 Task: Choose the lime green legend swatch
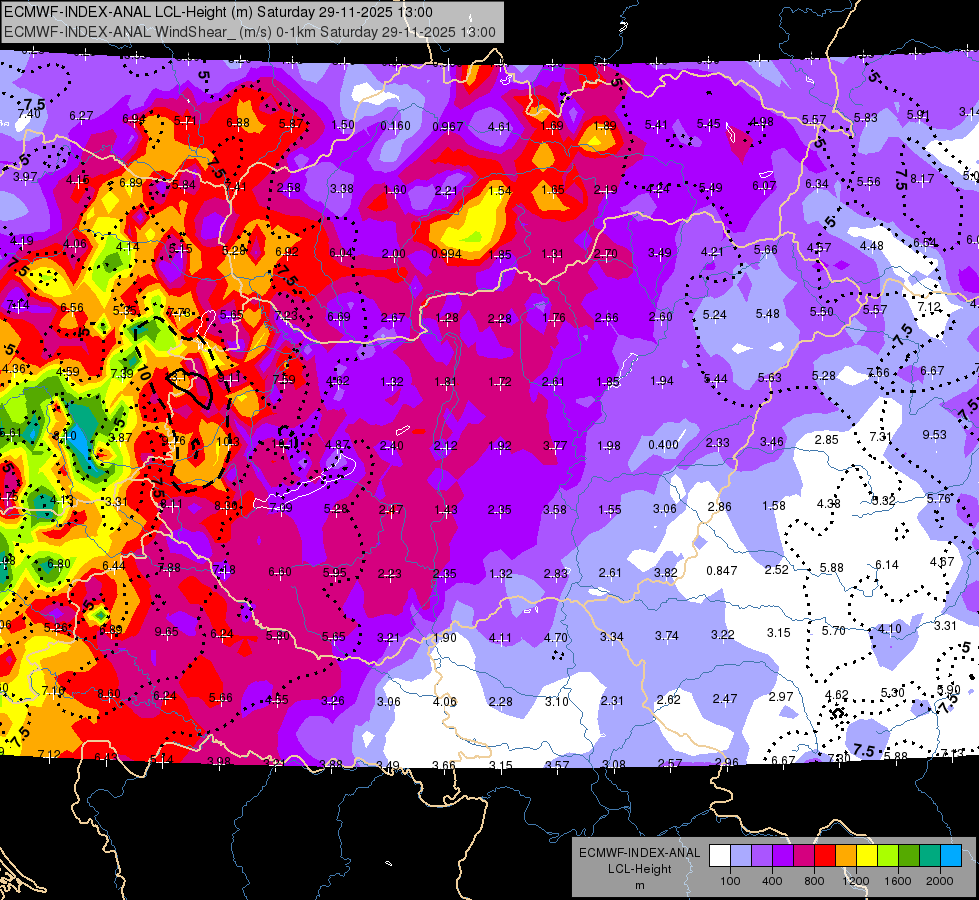point(888,856)
